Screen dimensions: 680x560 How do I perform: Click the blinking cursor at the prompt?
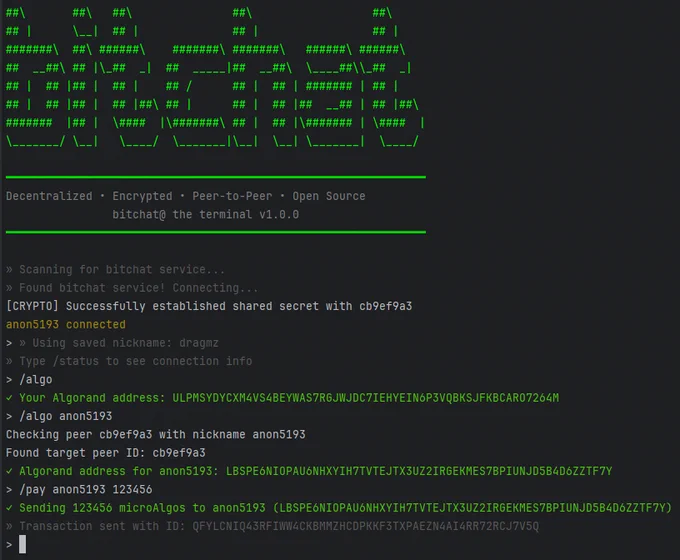coord(23,544)
